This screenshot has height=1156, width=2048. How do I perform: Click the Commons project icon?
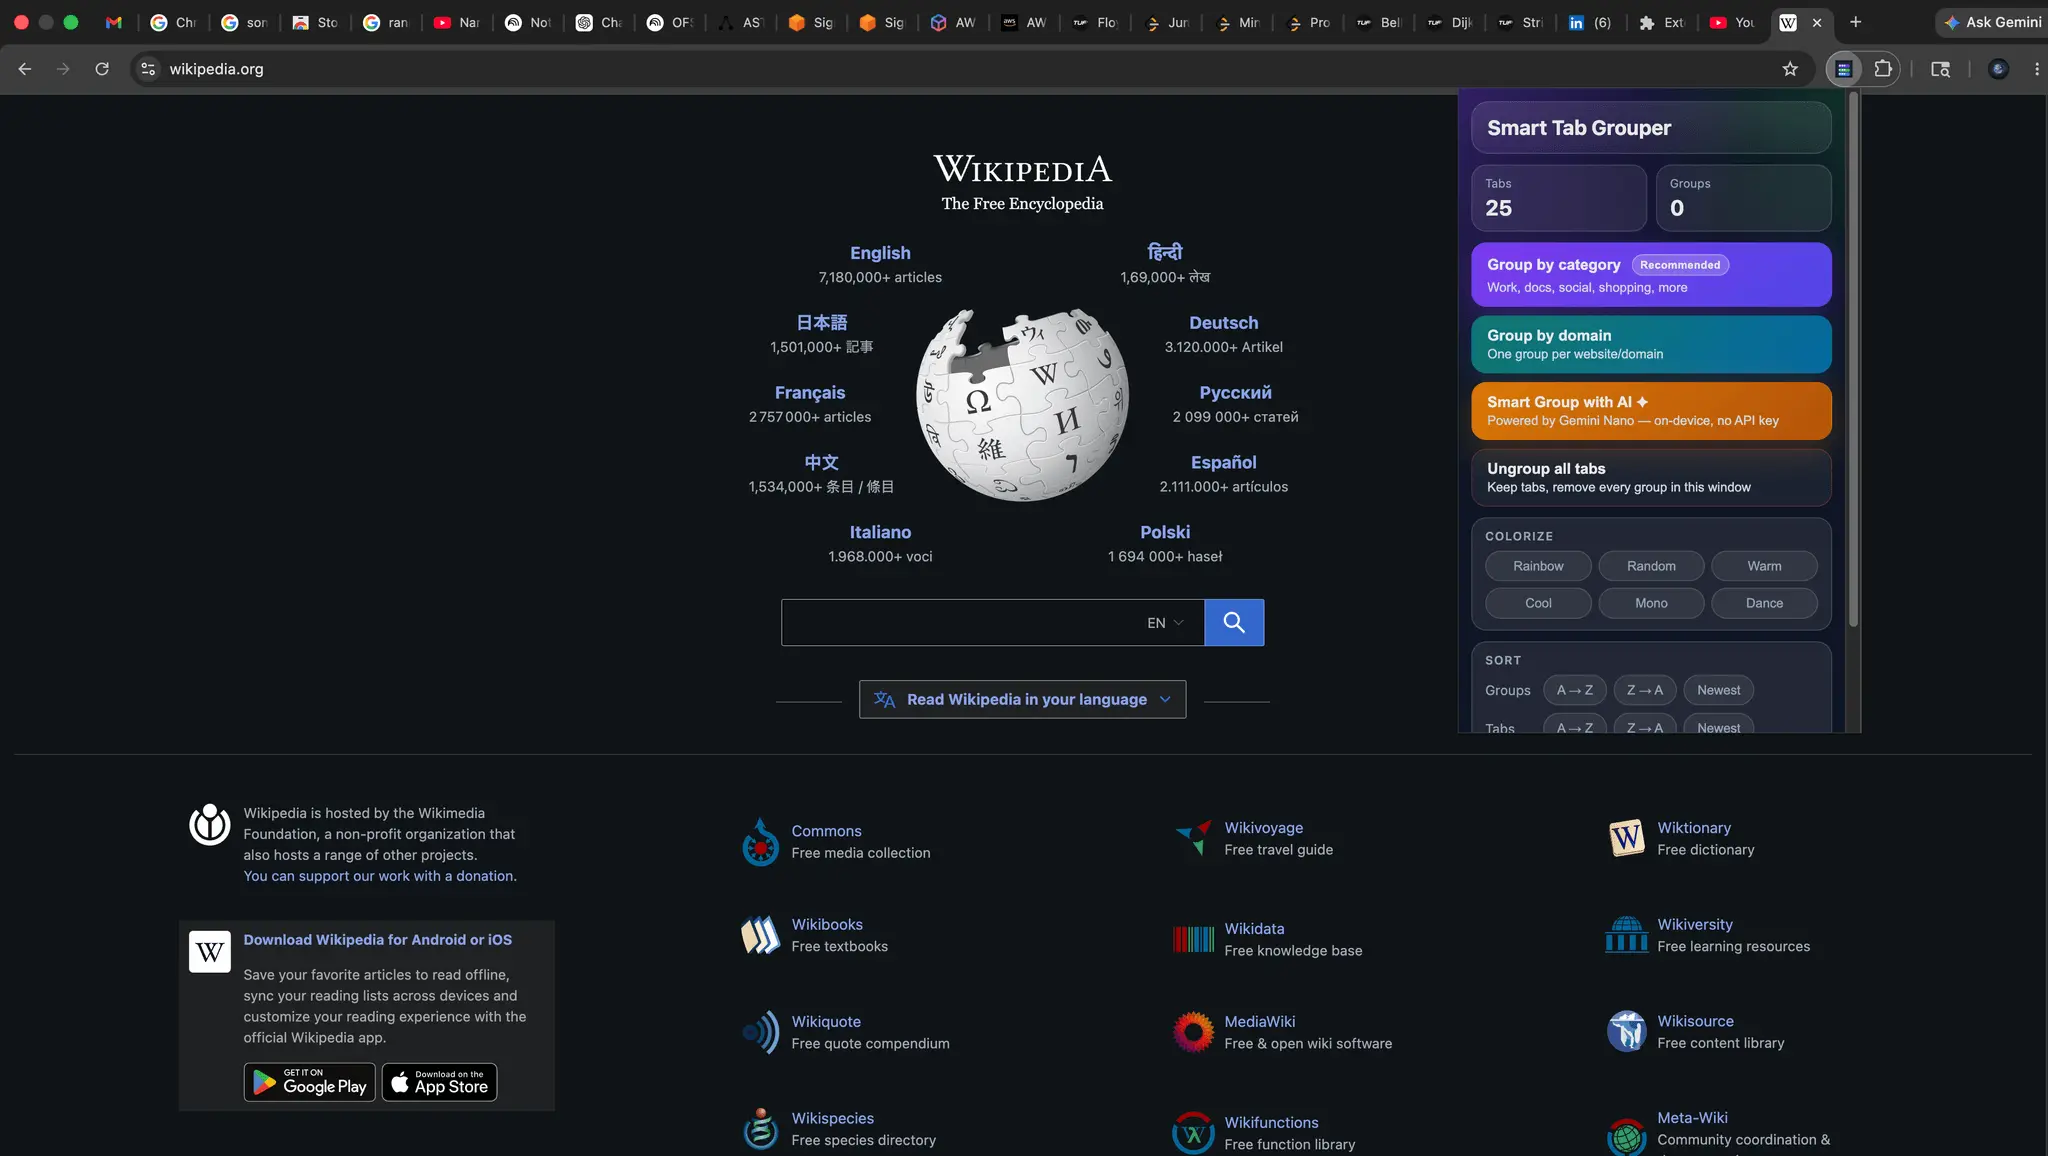[x=761, y=842]
